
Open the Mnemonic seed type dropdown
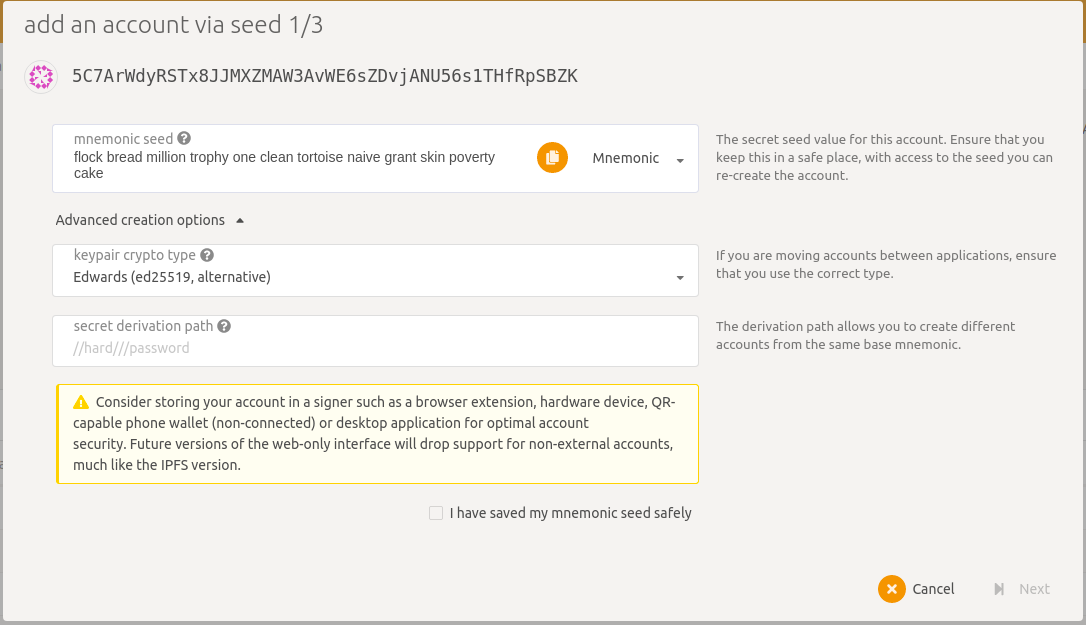coord(637,159)
